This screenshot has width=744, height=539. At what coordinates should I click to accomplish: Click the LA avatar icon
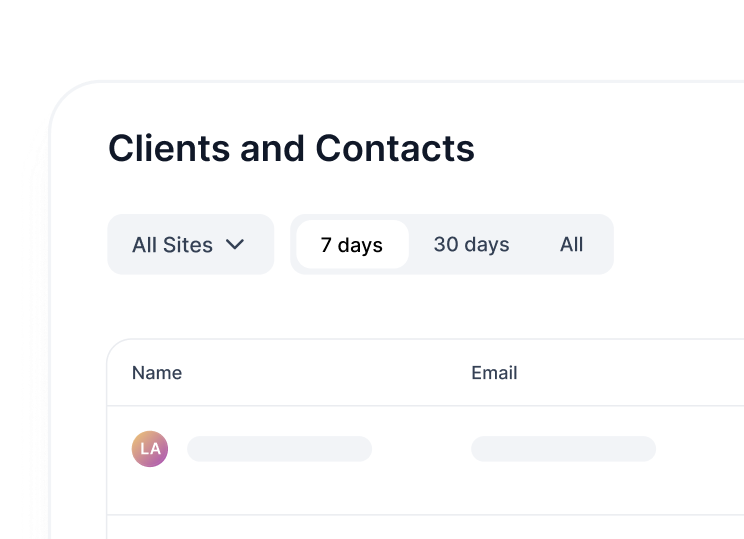[150, 449]
